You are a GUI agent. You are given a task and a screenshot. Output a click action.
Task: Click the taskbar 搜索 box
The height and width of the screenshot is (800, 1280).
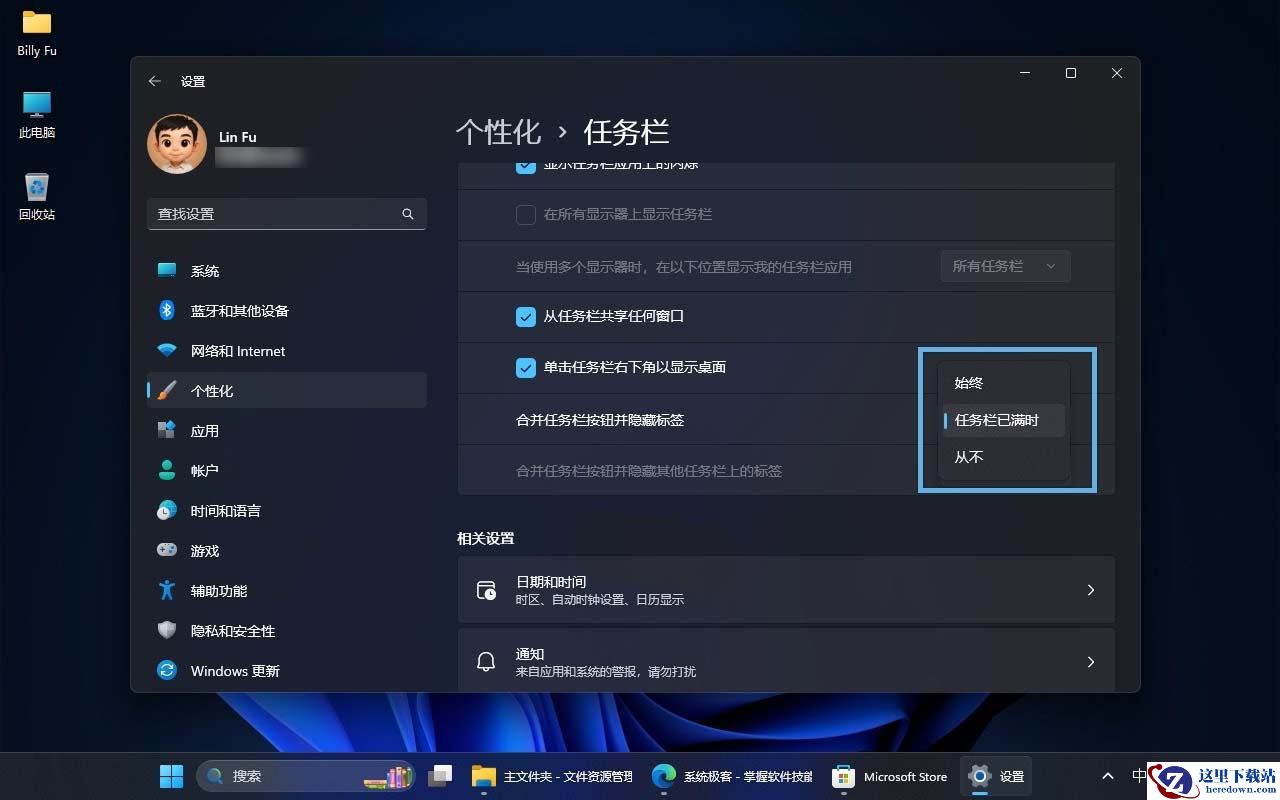tap(306, 776)
